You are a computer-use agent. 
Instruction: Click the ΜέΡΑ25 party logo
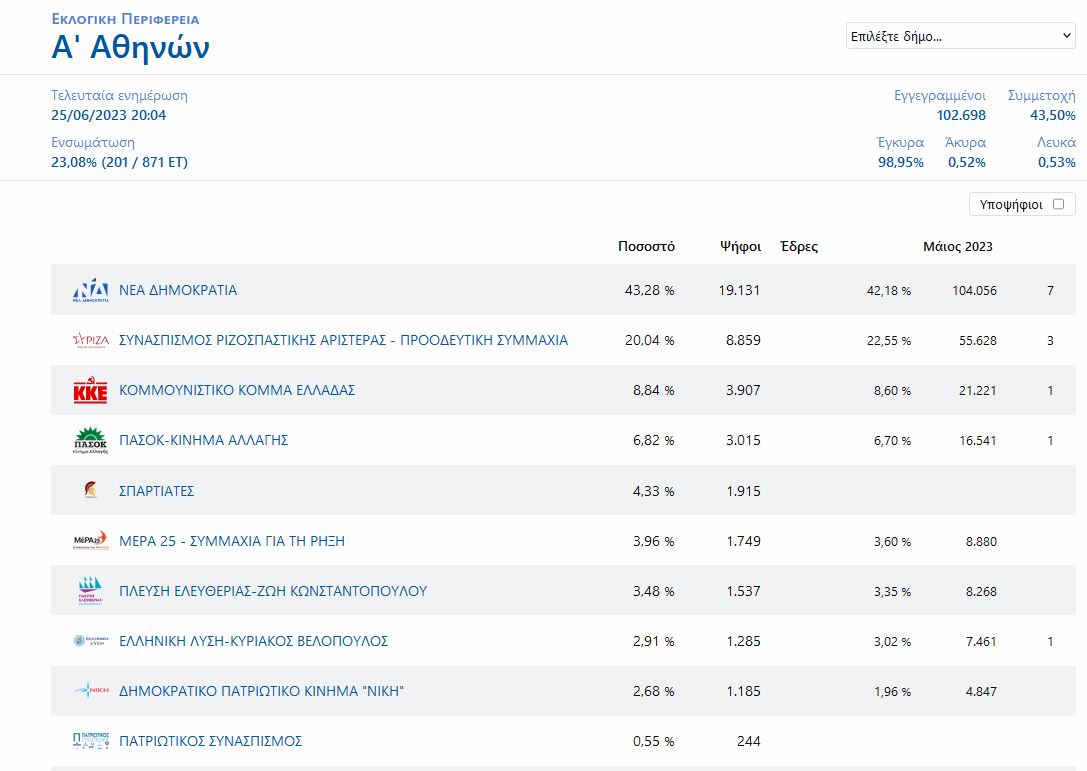[x=90, y=541]
